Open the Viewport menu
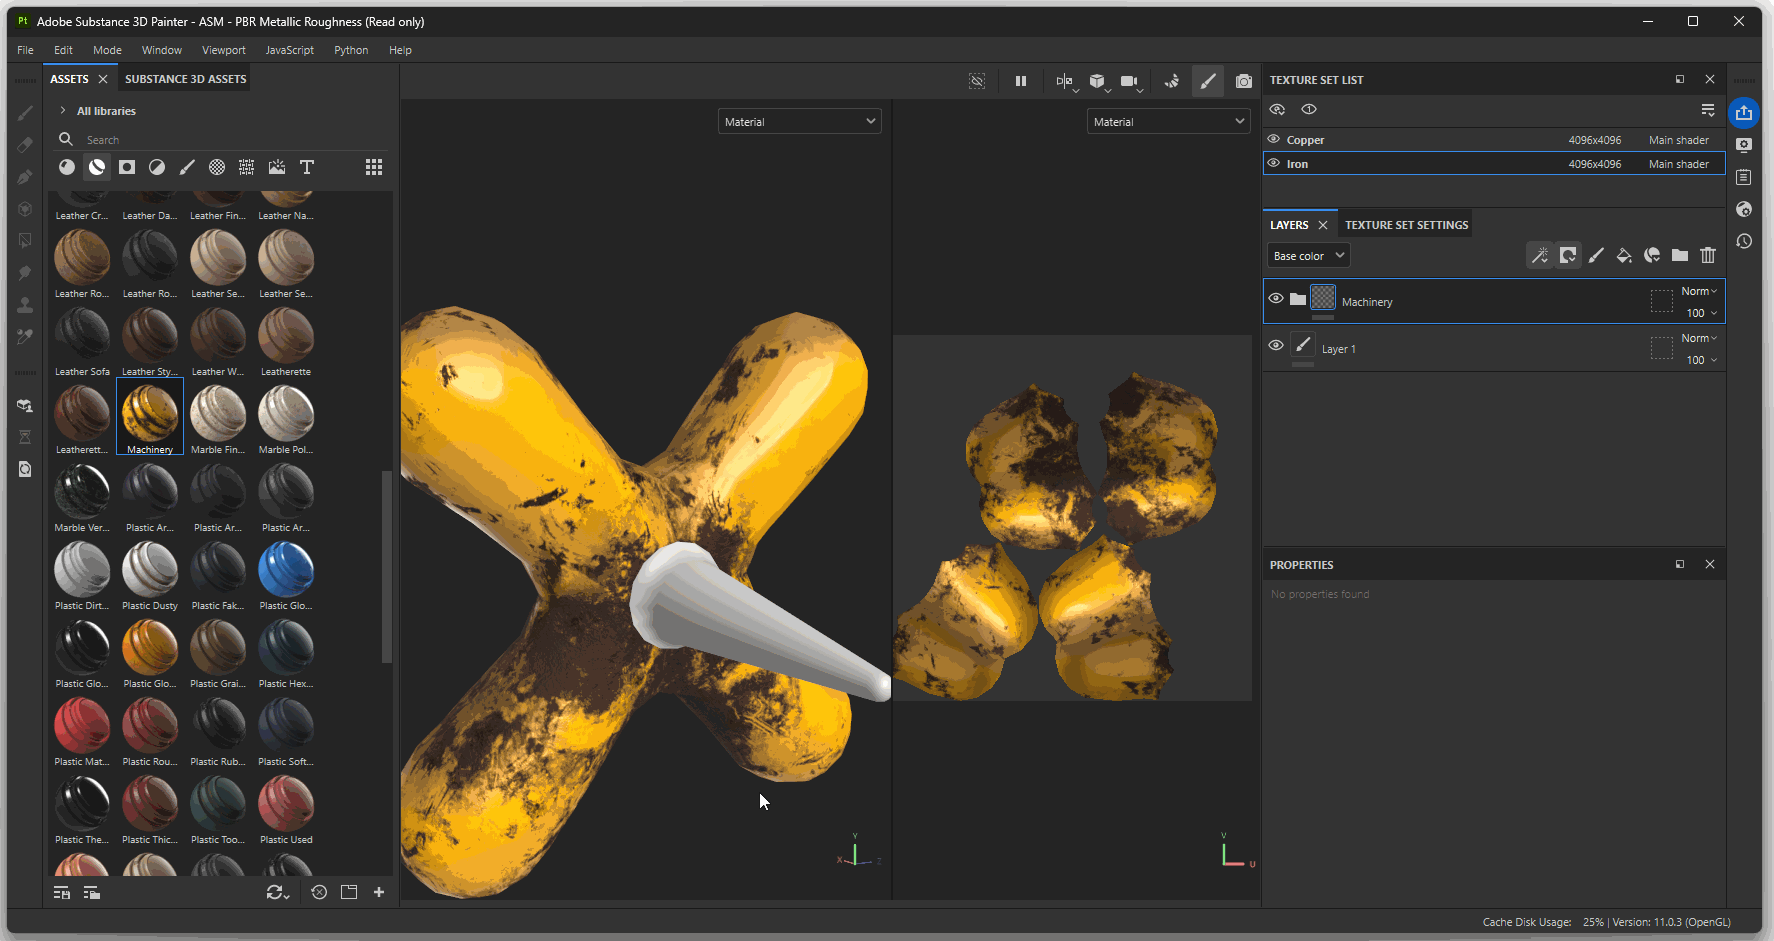1774x941 pixels. tap(223, 50)
